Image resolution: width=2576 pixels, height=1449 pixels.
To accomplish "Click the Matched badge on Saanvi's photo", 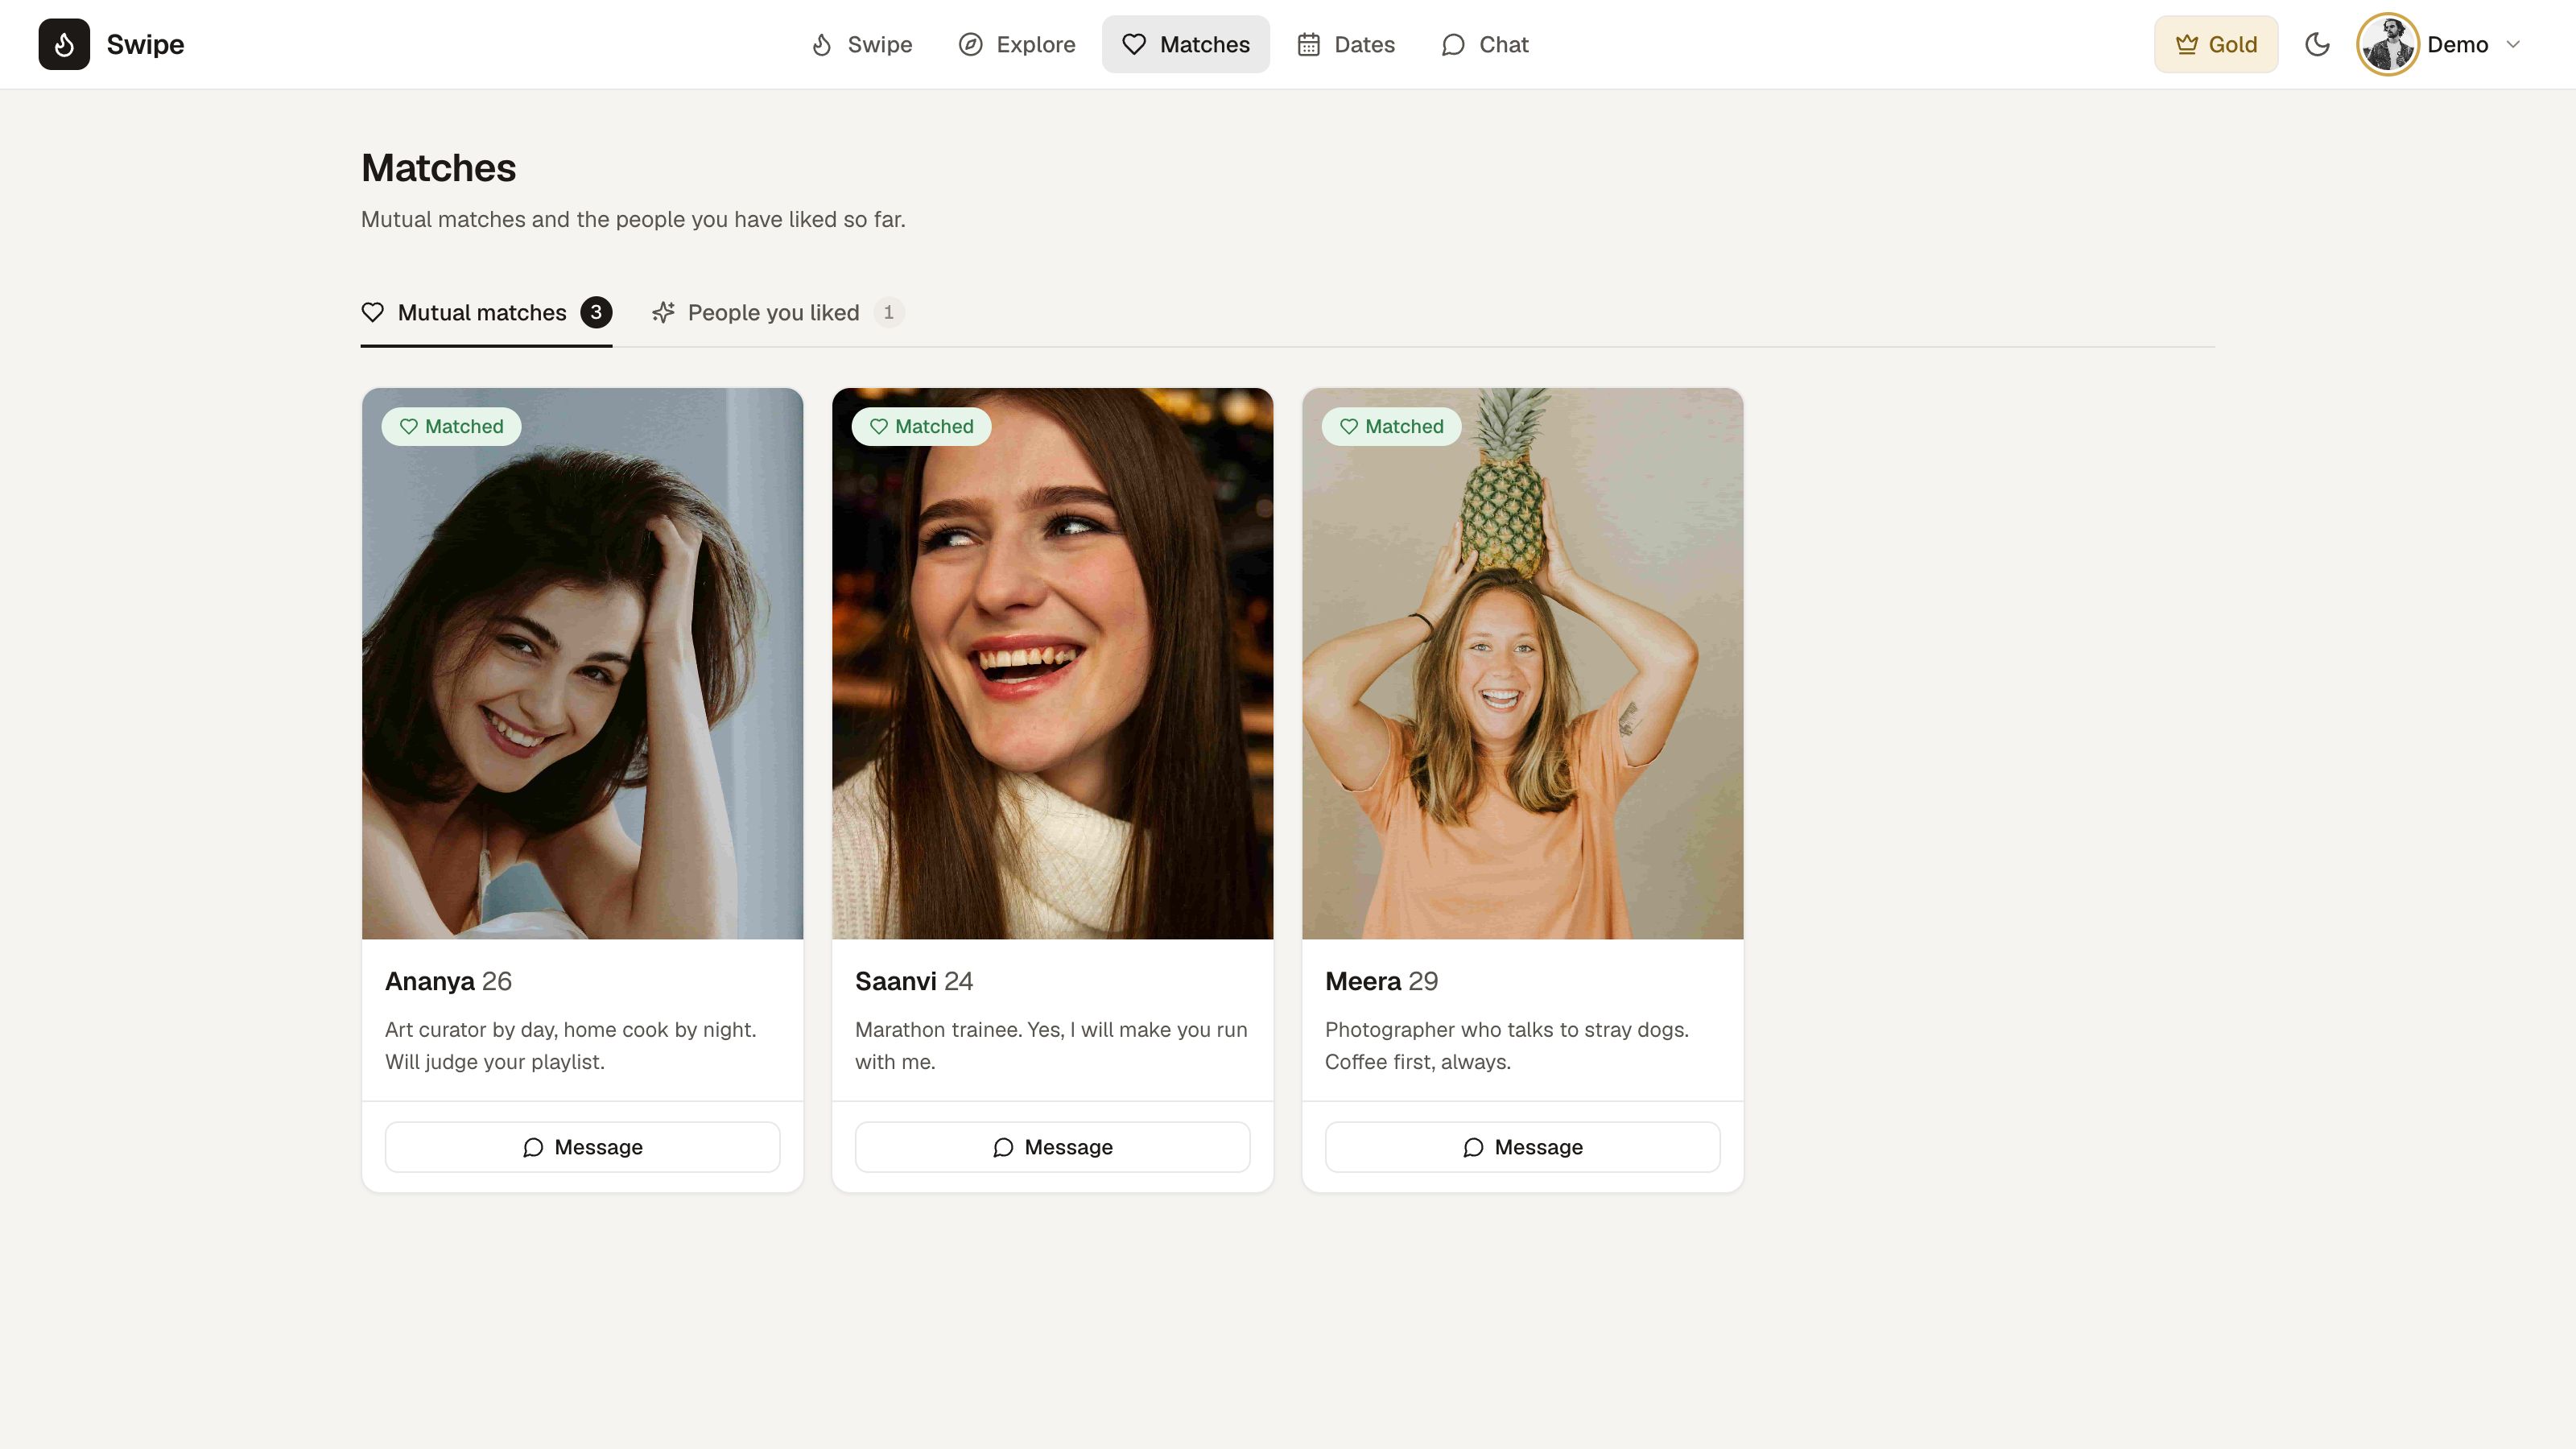I will pyautogui.click(x=921, y=426).
